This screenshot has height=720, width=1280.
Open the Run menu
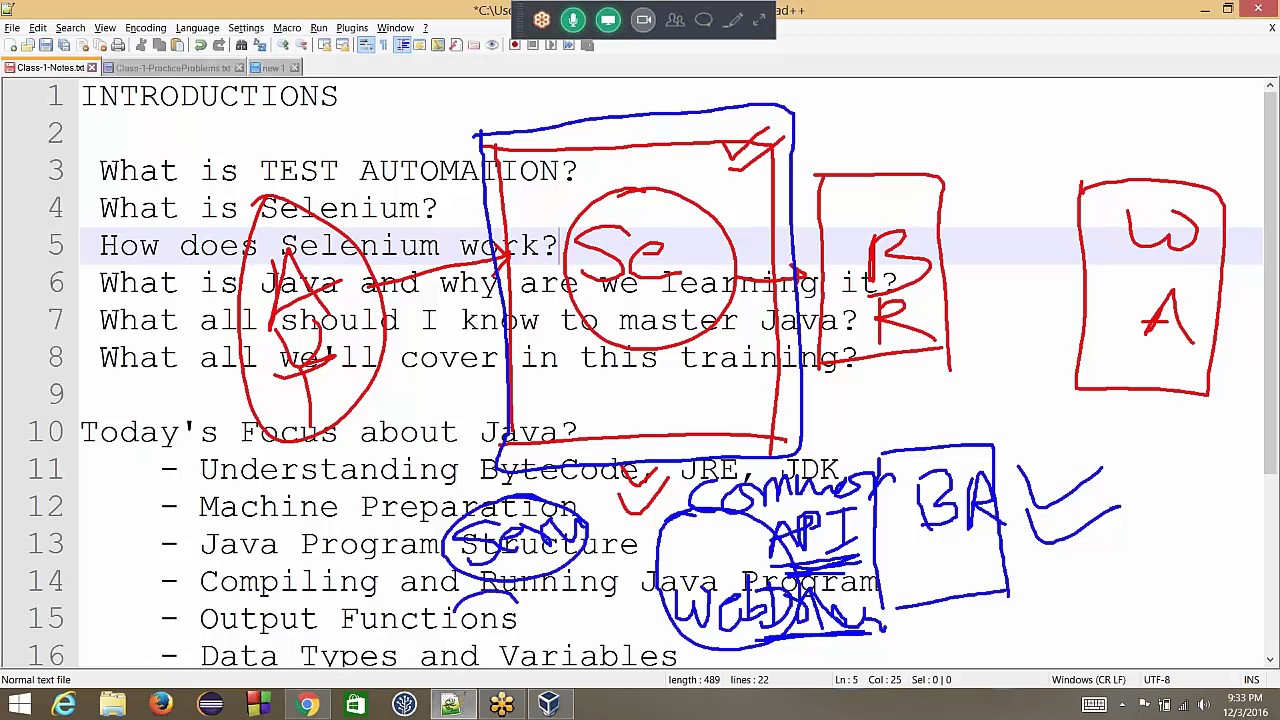[319, 27]
